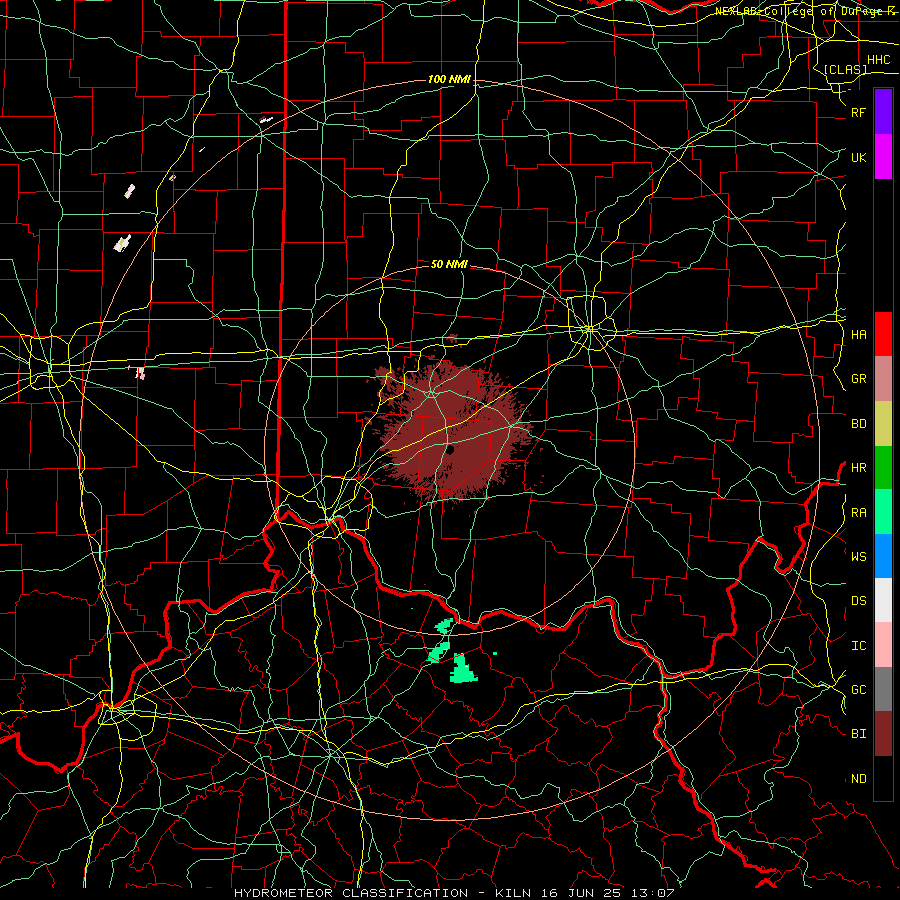The image size is (900, 900).
Task: Click the GC gray legend color block
Action: pos(883,689)
